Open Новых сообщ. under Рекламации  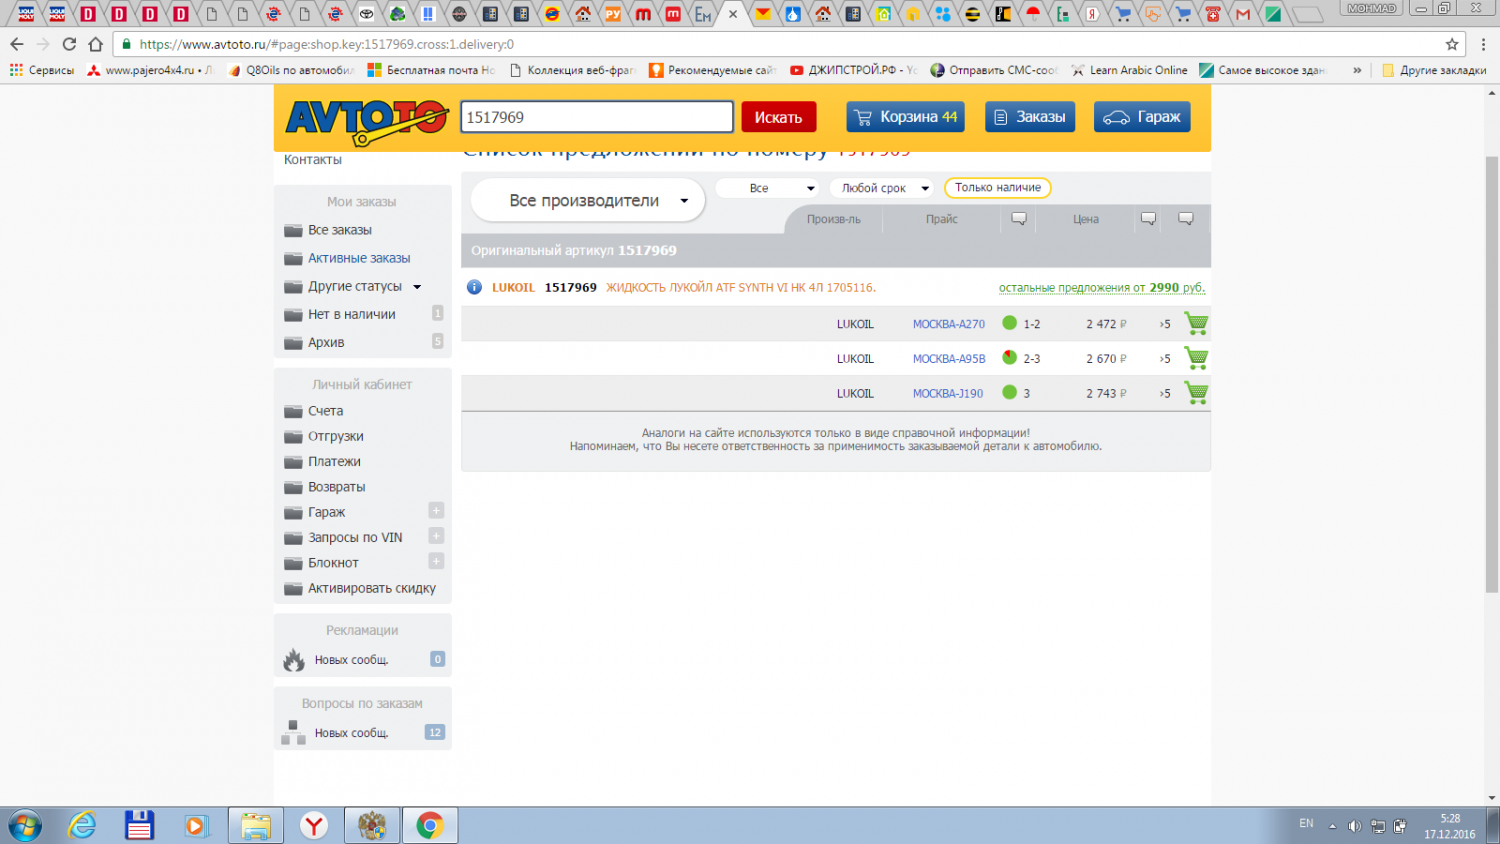352,660
